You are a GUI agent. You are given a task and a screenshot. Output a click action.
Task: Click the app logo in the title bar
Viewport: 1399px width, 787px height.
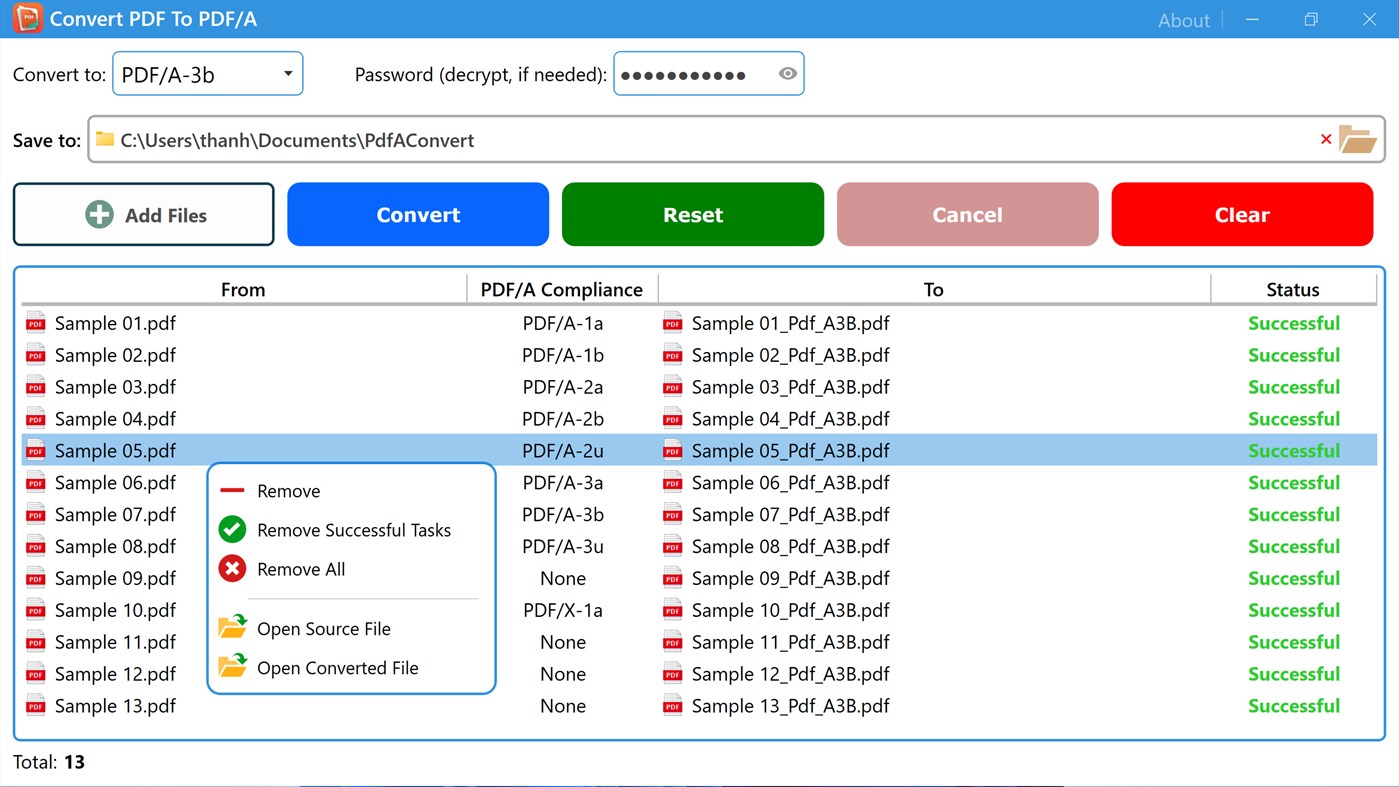[27, 19]
